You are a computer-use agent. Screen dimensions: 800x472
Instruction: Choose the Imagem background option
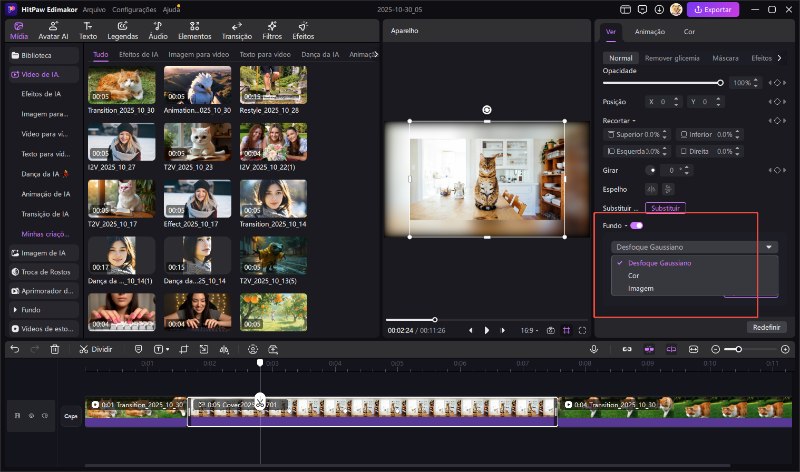tap(640, 288)
